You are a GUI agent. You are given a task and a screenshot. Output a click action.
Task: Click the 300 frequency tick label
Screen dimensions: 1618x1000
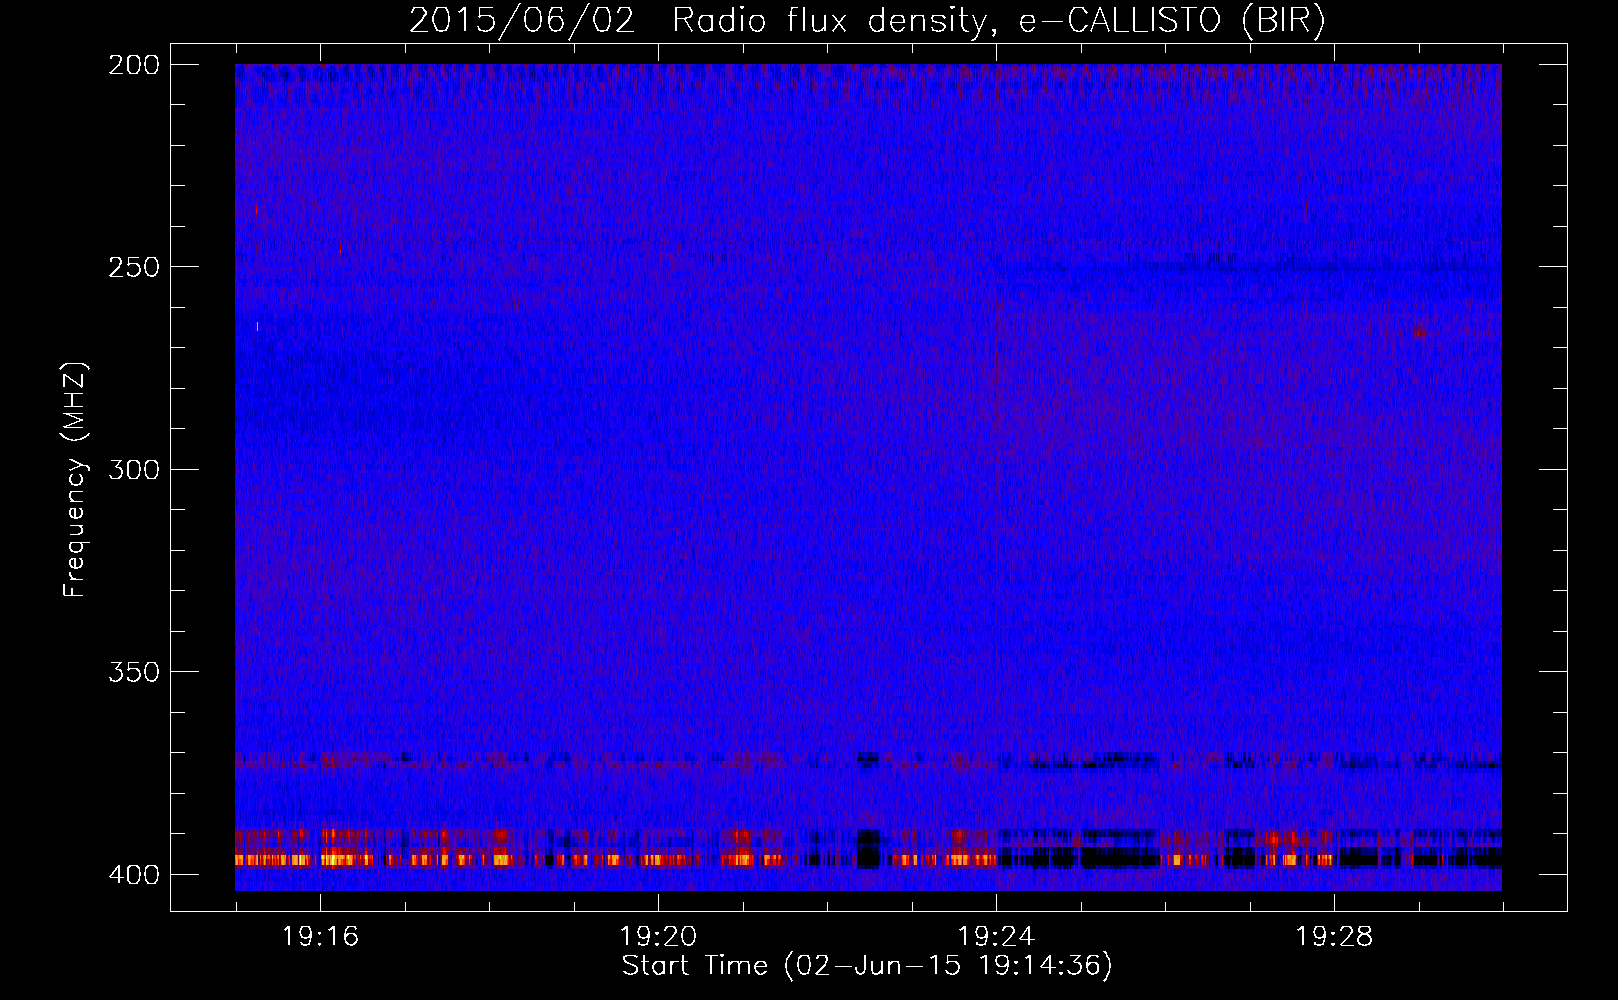134,470
